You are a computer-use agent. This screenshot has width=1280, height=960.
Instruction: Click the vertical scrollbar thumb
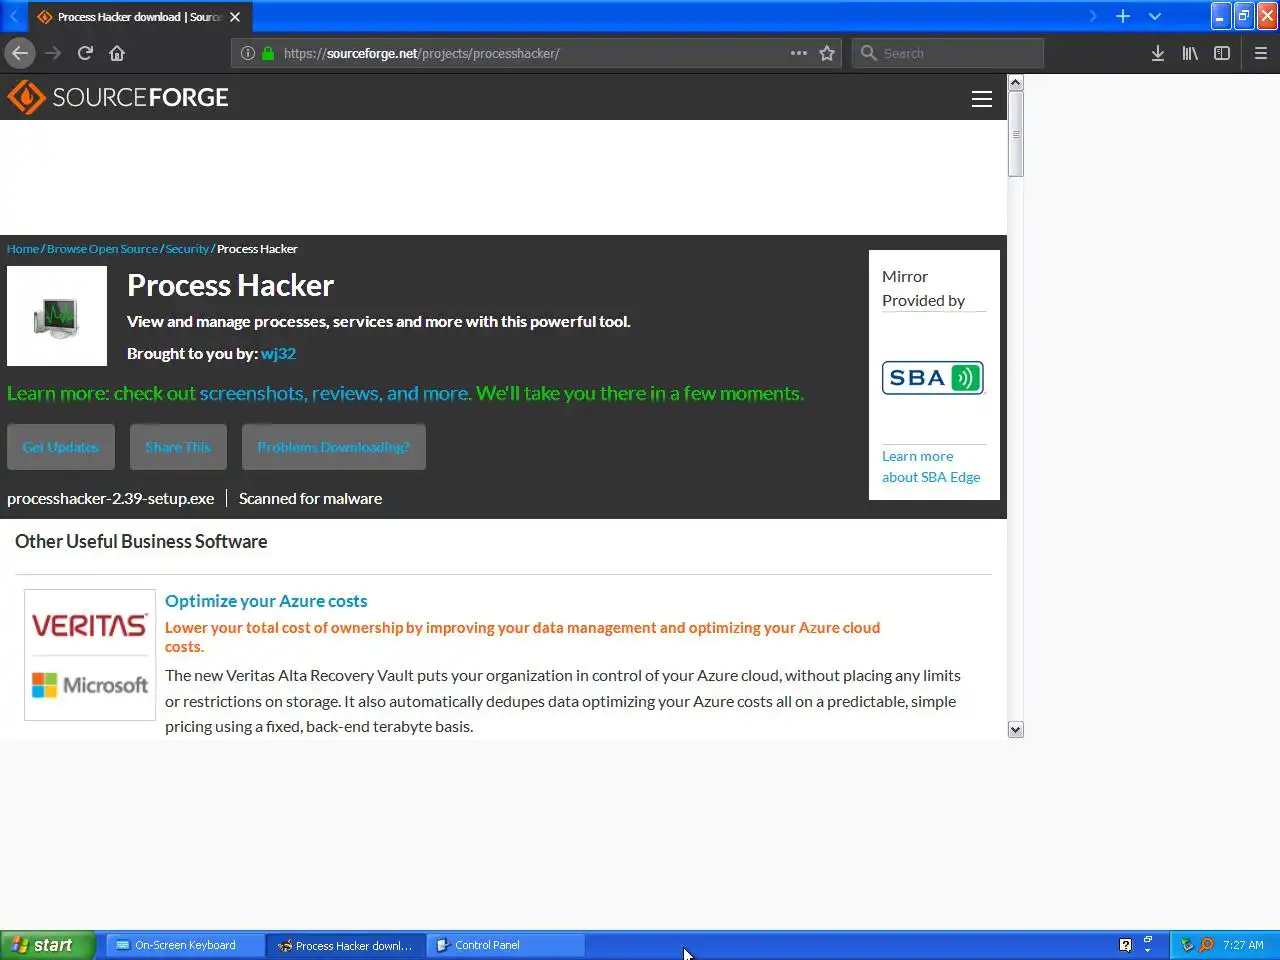coord(1016,134)
